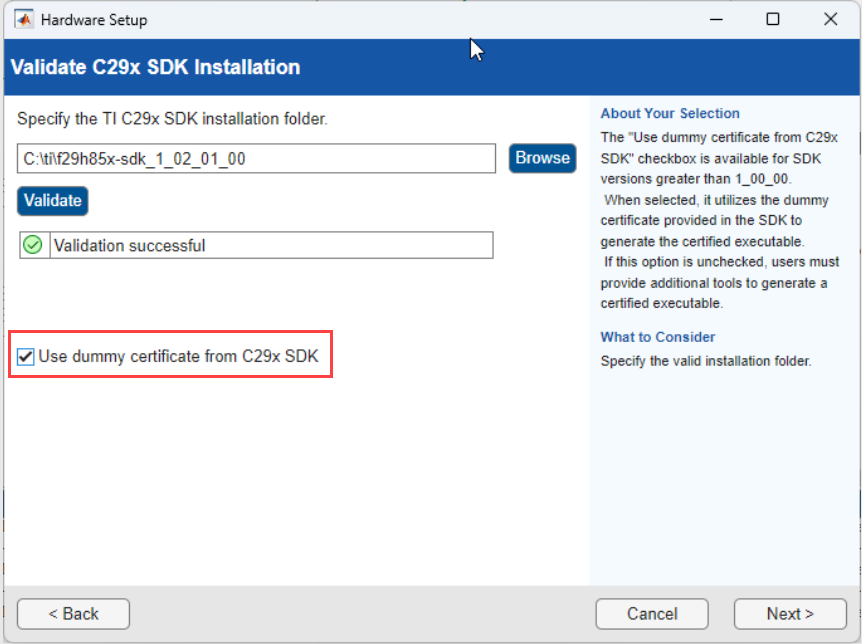This screenshot has height=644, width=862.
Task: Cancel the hardware setup wizard
Action: tap(652, 613)
